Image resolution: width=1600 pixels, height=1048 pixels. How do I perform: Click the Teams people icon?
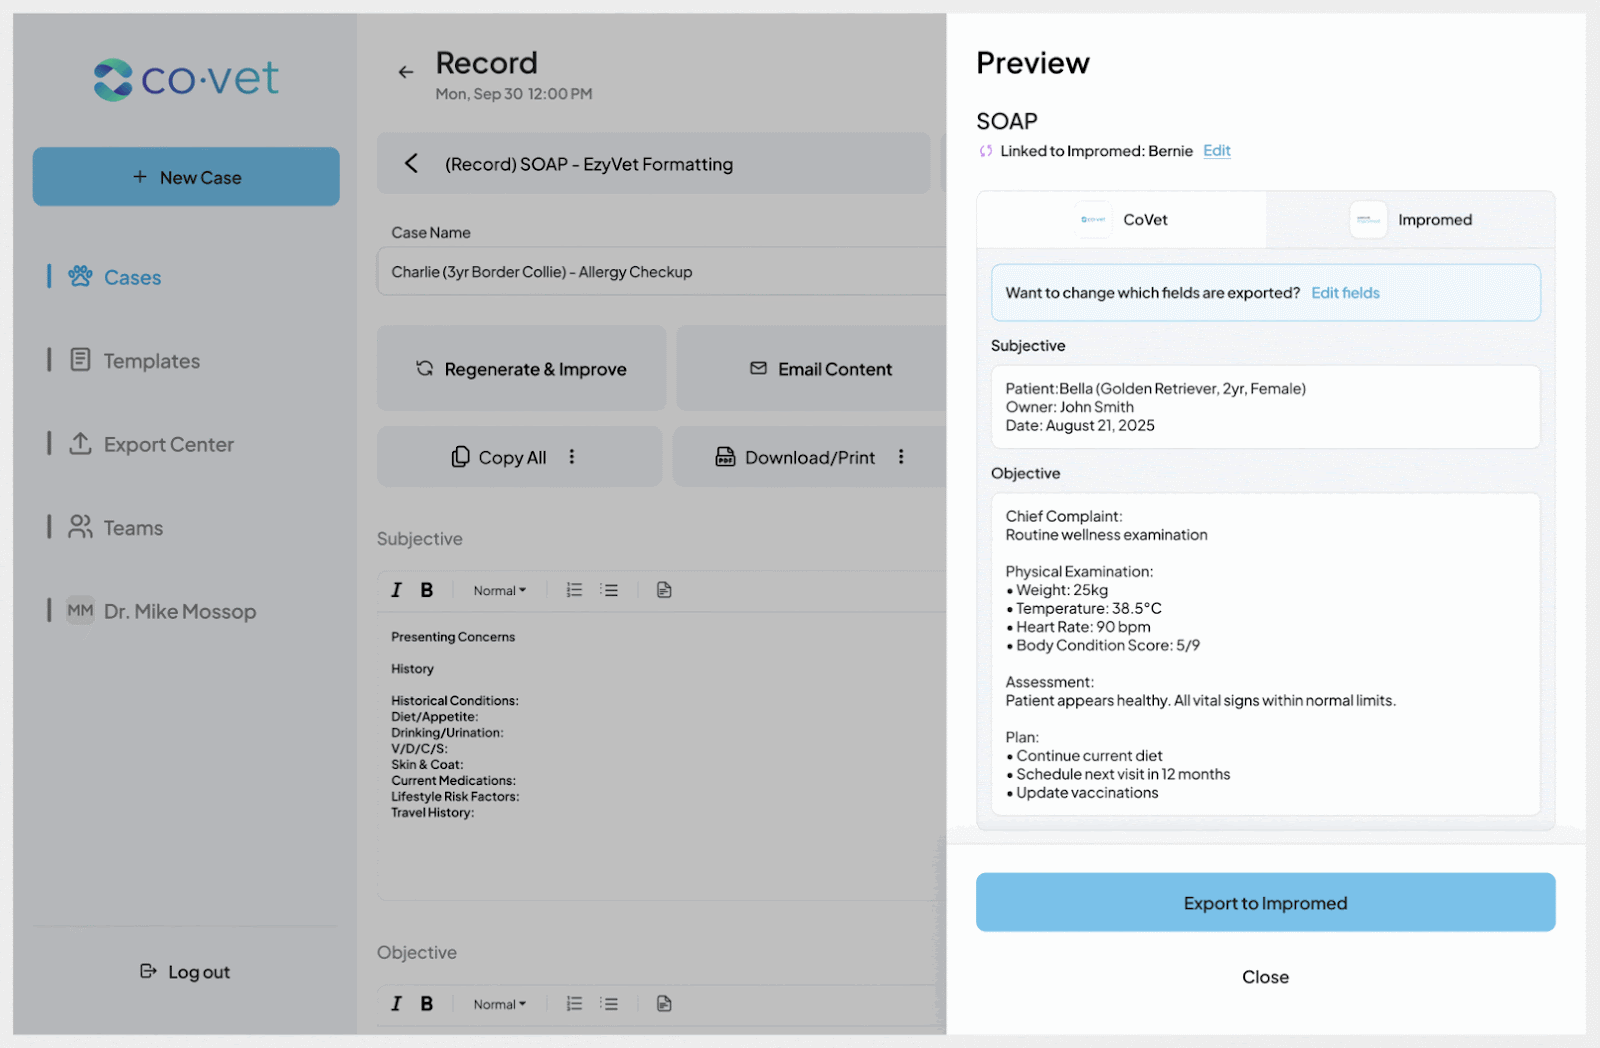[x=80, y=526]
